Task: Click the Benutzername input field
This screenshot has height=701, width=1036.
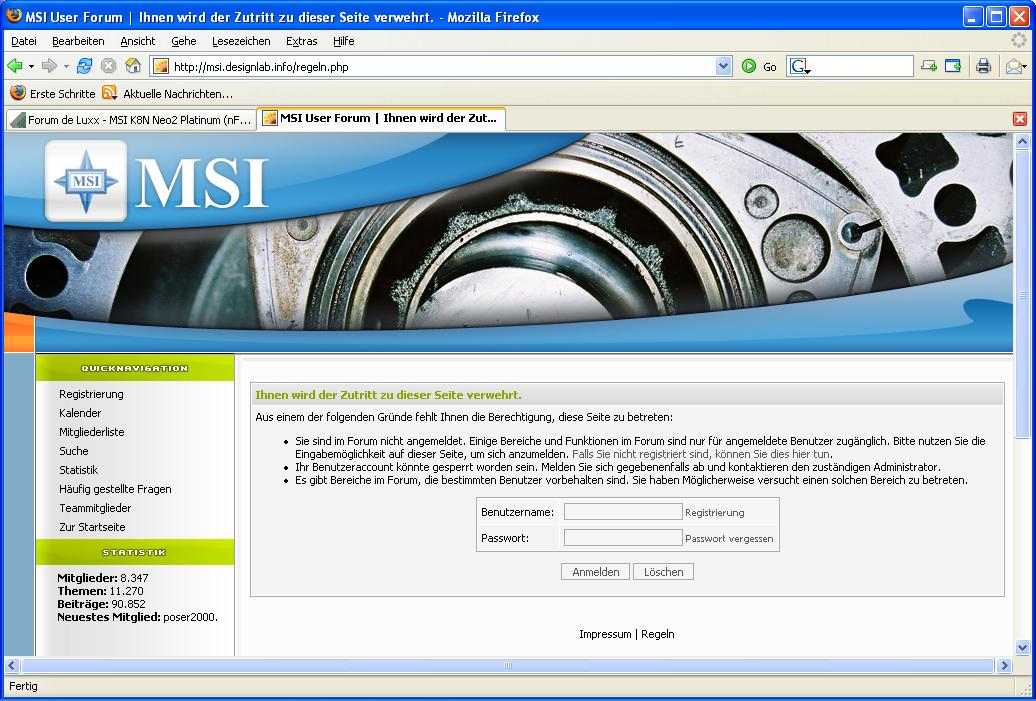Action: point(623,511)
